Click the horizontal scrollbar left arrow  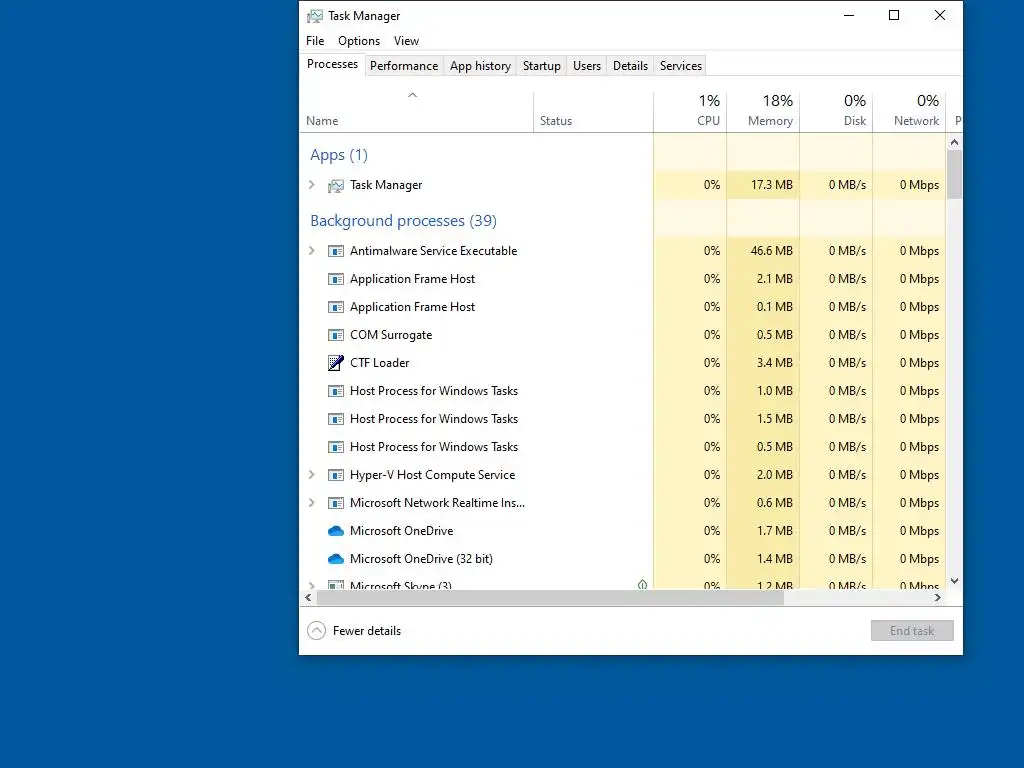pos(308,598)
